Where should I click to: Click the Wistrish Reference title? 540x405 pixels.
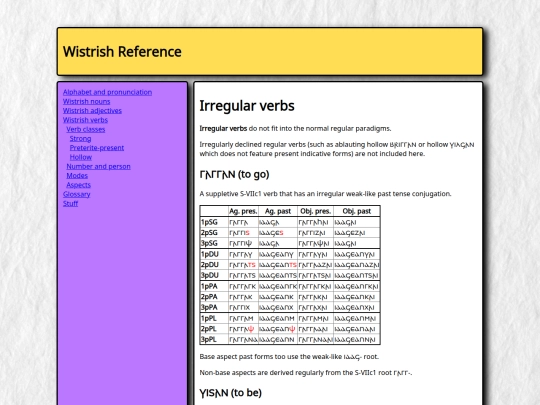[122, 52]
